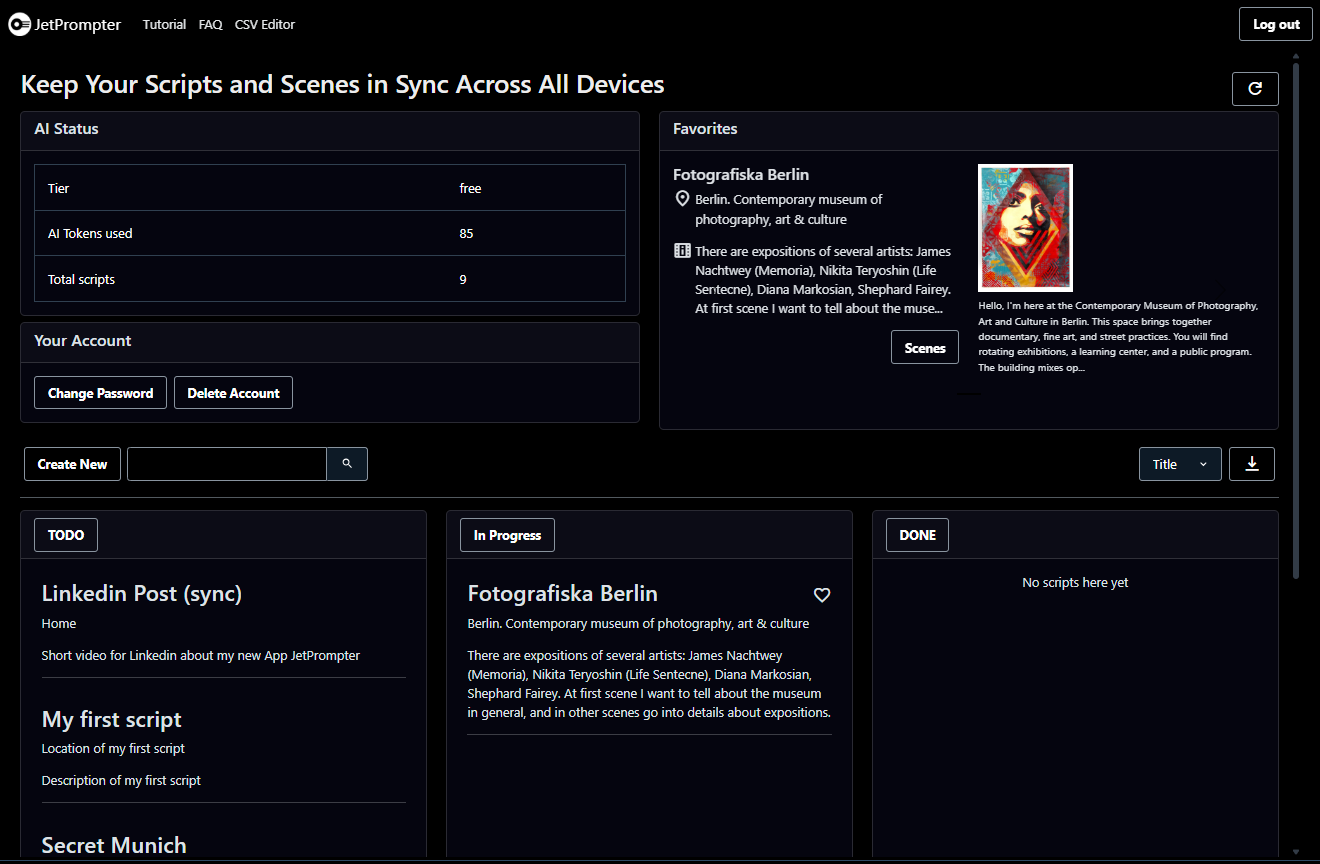Click the page vertical scrollbar

[1296, 320]
